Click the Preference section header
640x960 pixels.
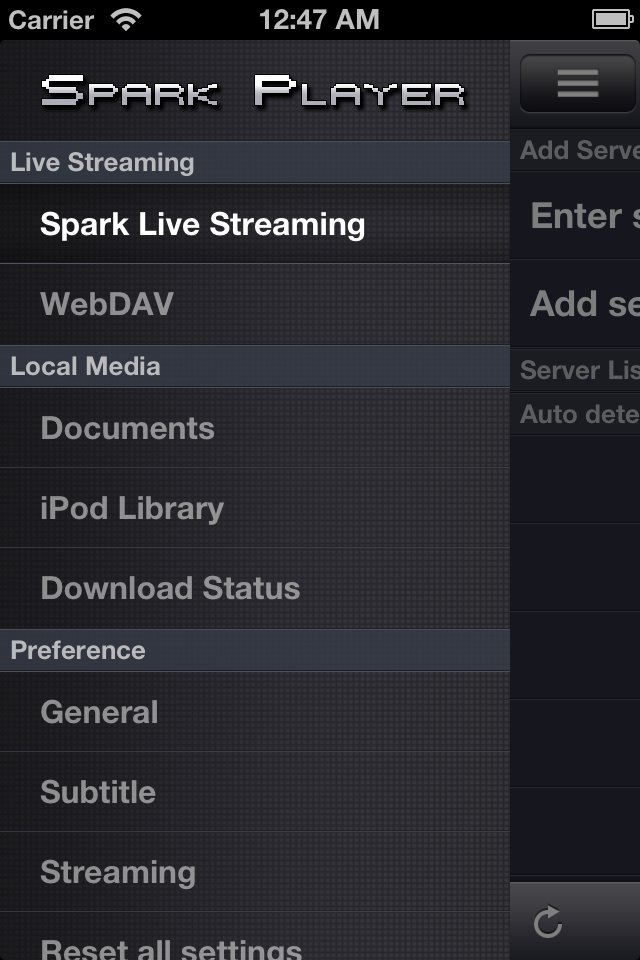pos(255,650)
